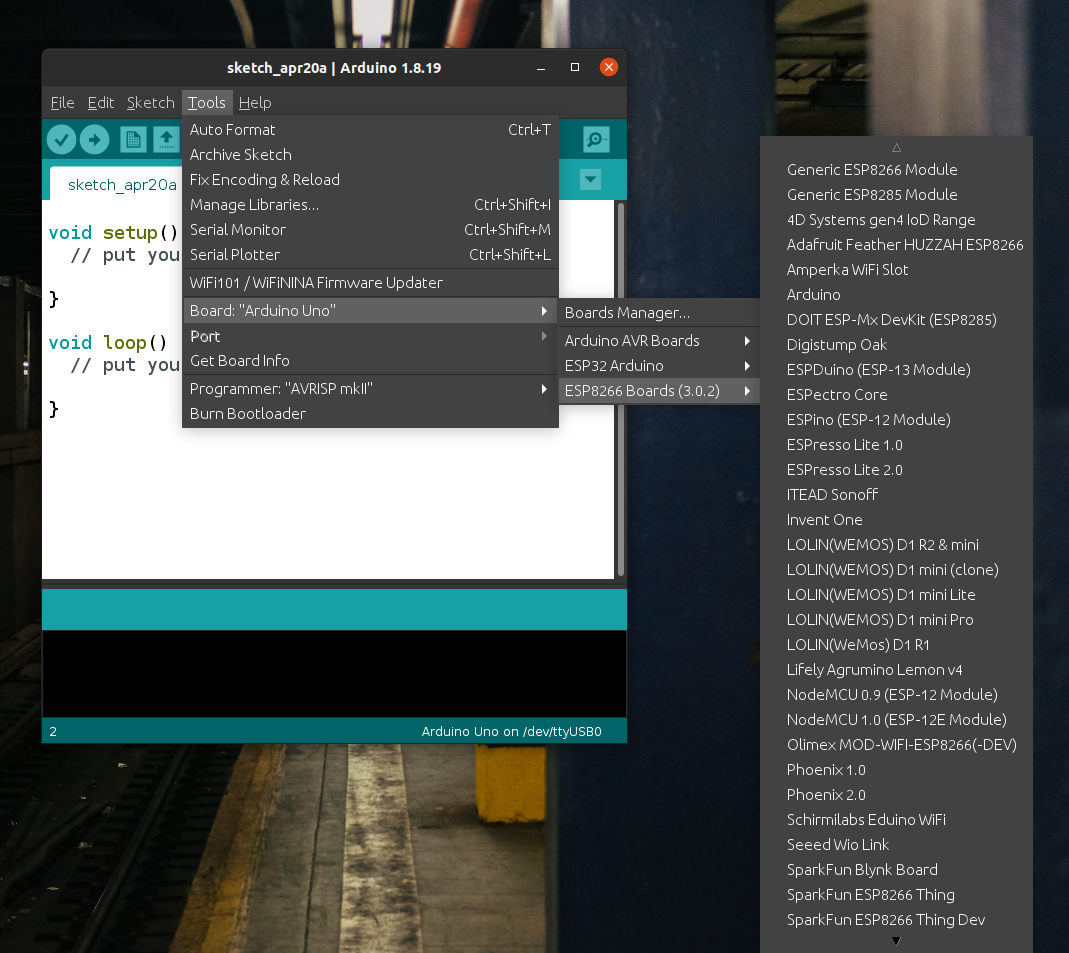Select LOLIN(WEMOS) D1 mini (clone)
Image resolution: width=1069 pixels, height=953 pixels.
point(897,570)
